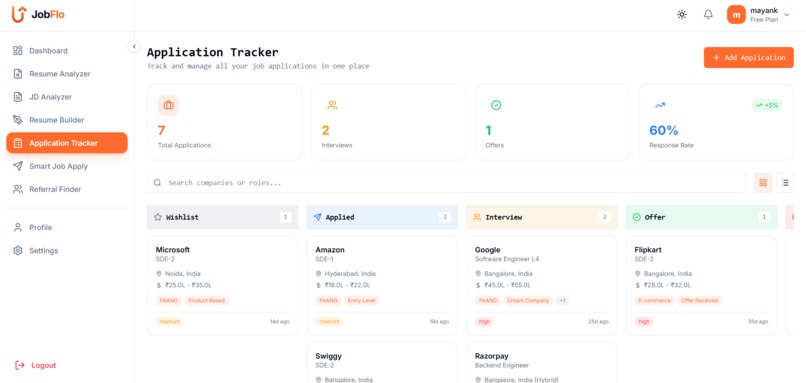Open JD Analyzer in the sidebar
The image size is (806, 383).
click(67, 97)
